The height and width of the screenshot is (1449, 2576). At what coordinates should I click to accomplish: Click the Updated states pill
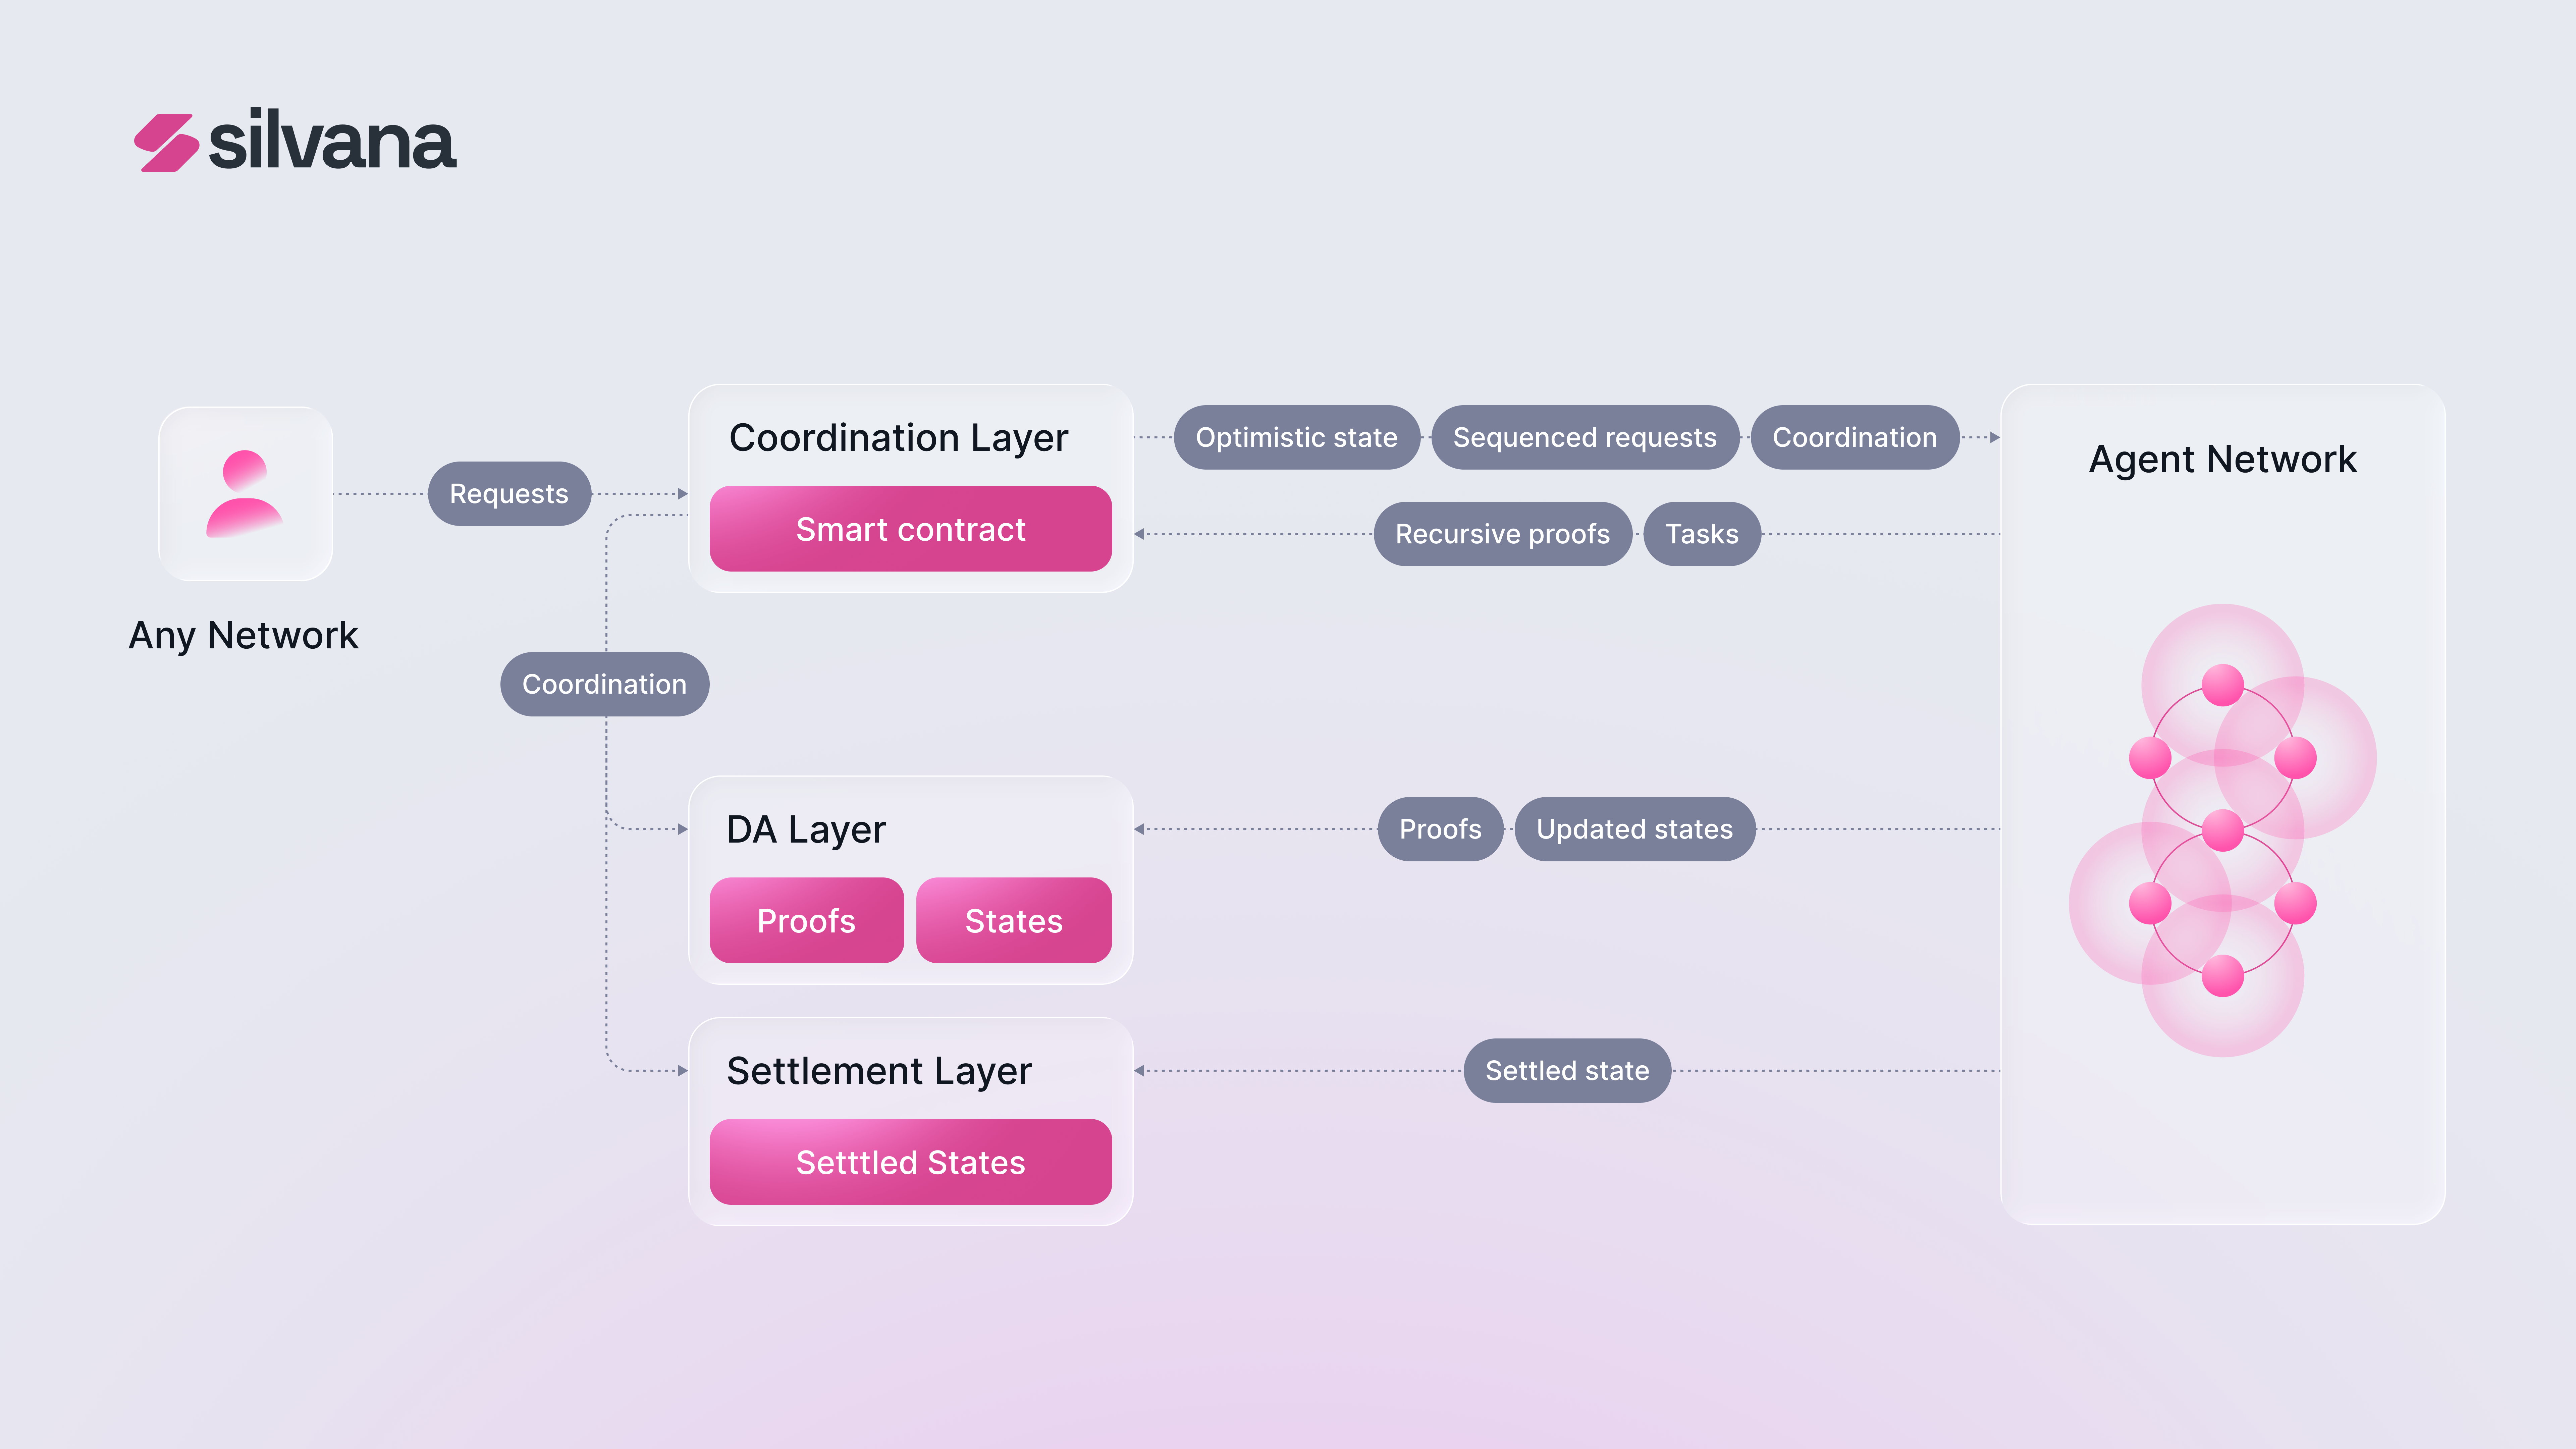tap(1634, 829)
